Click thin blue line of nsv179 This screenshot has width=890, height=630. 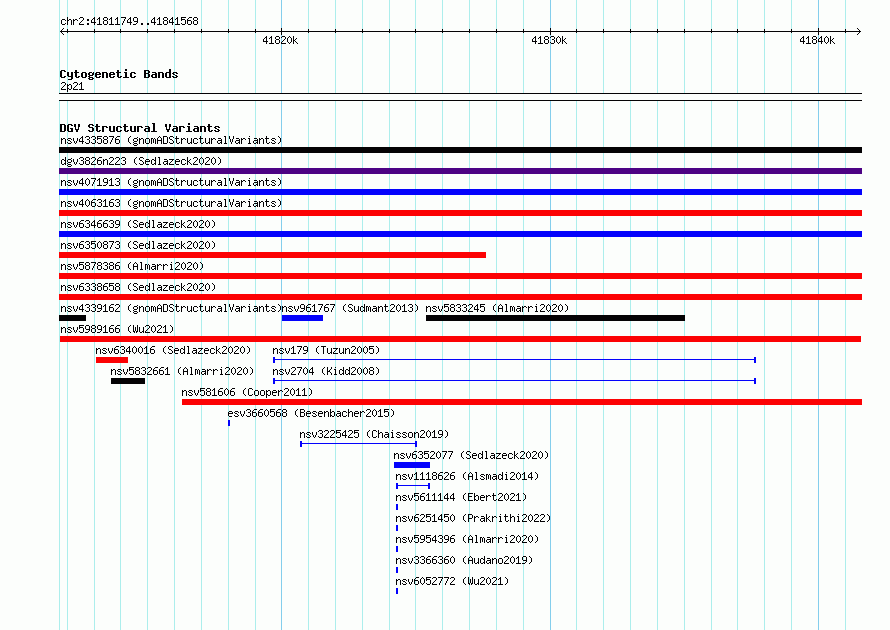click(514, 360)
